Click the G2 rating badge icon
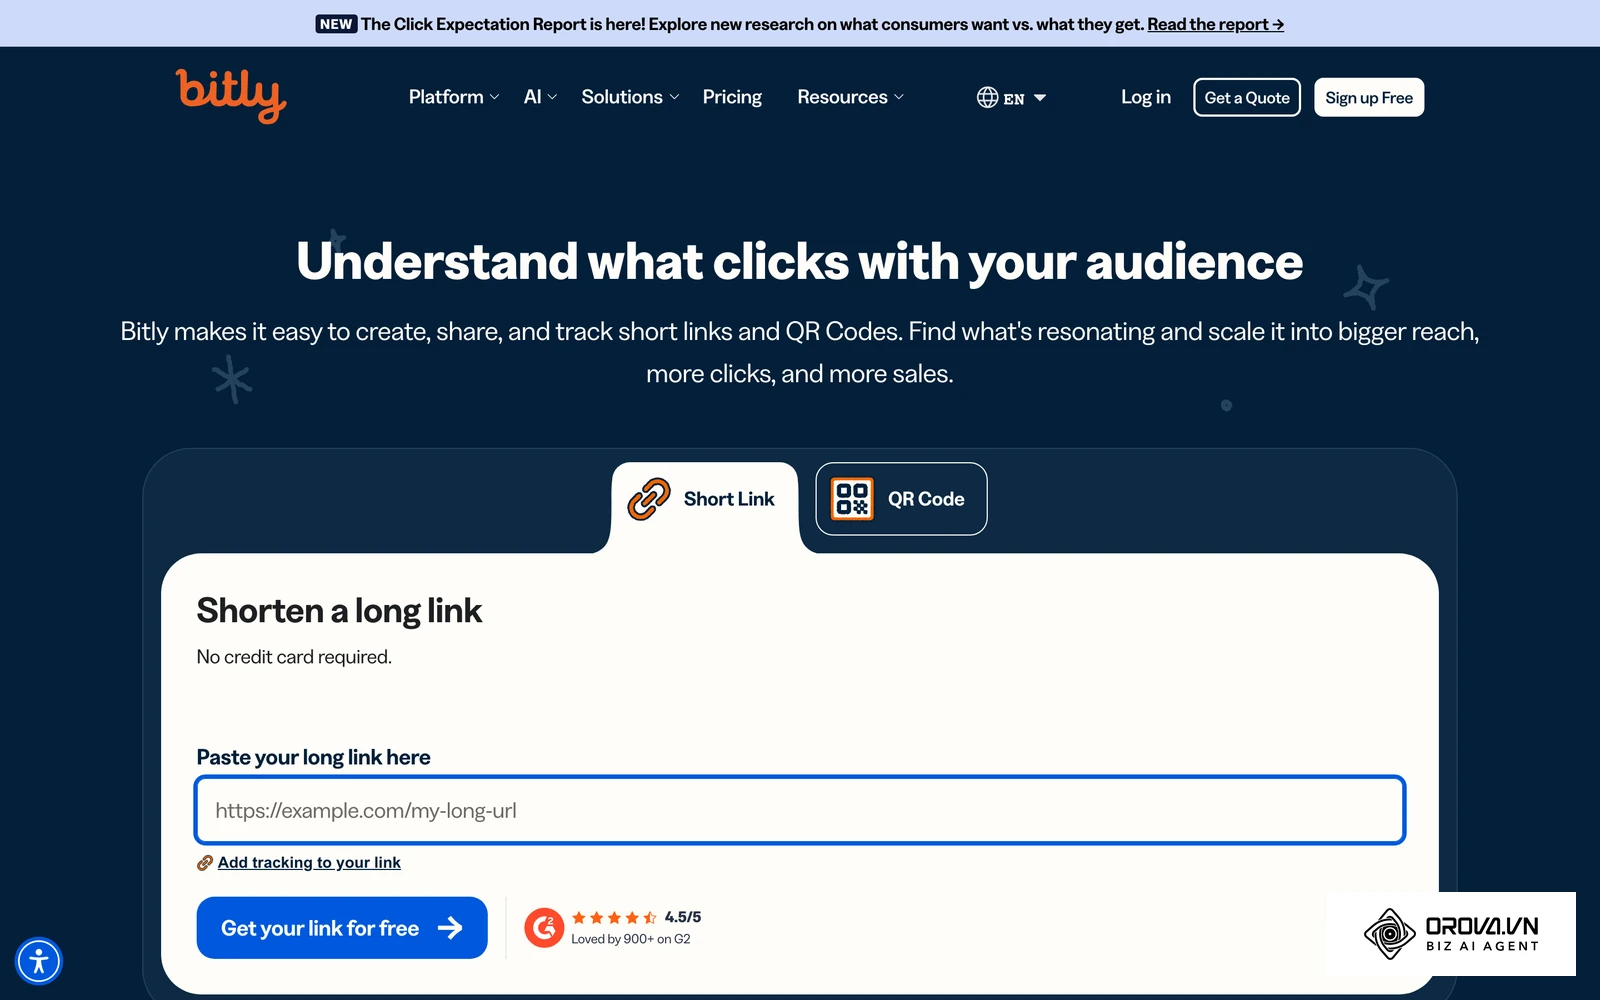This screenshot has width=1600, height=1000. click(x=544, y=928)
